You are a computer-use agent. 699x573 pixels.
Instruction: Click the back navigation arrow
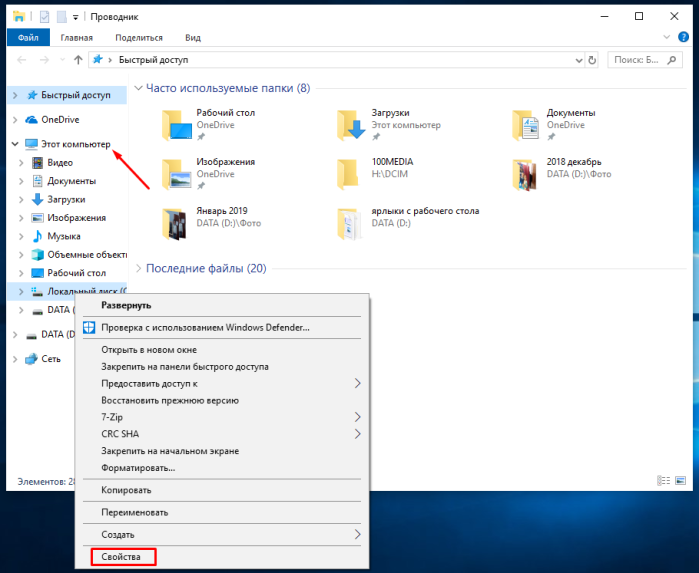21,60
